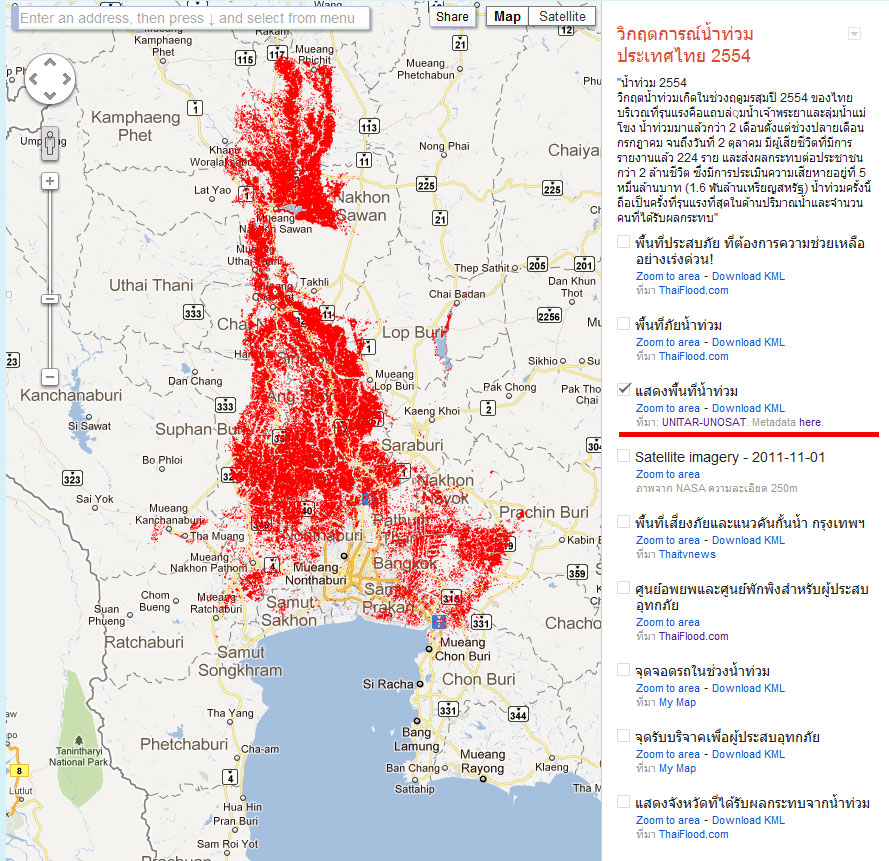The width and height of the screenshot is (889, 861).
Task: Click the วิกฤตการณ์น้ำท่วม ประเทศไทย 2554 title
Action: click(684, 45)
